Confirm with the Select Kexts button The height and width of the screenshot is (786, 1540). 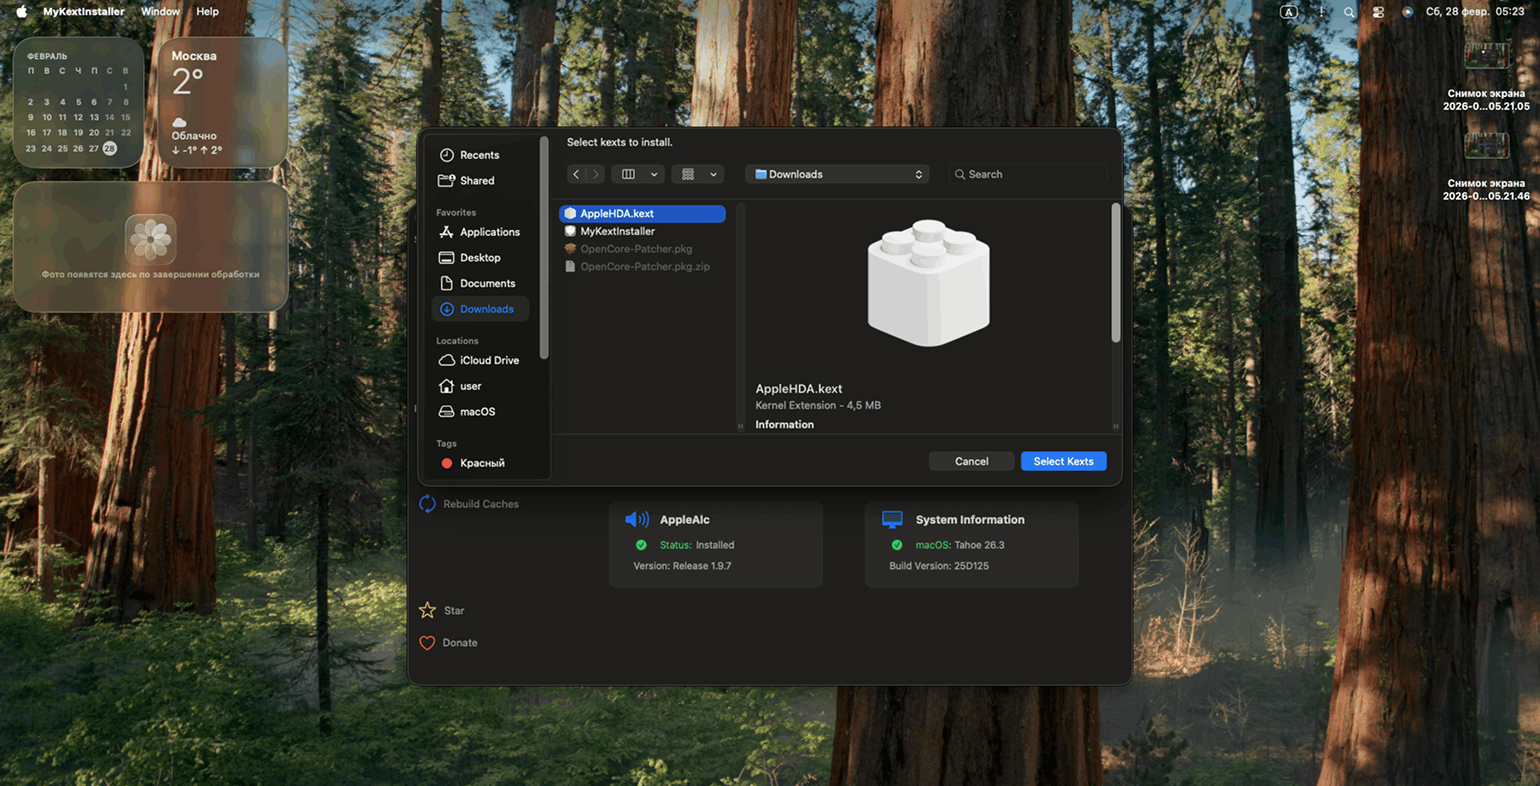point(1063,461)
